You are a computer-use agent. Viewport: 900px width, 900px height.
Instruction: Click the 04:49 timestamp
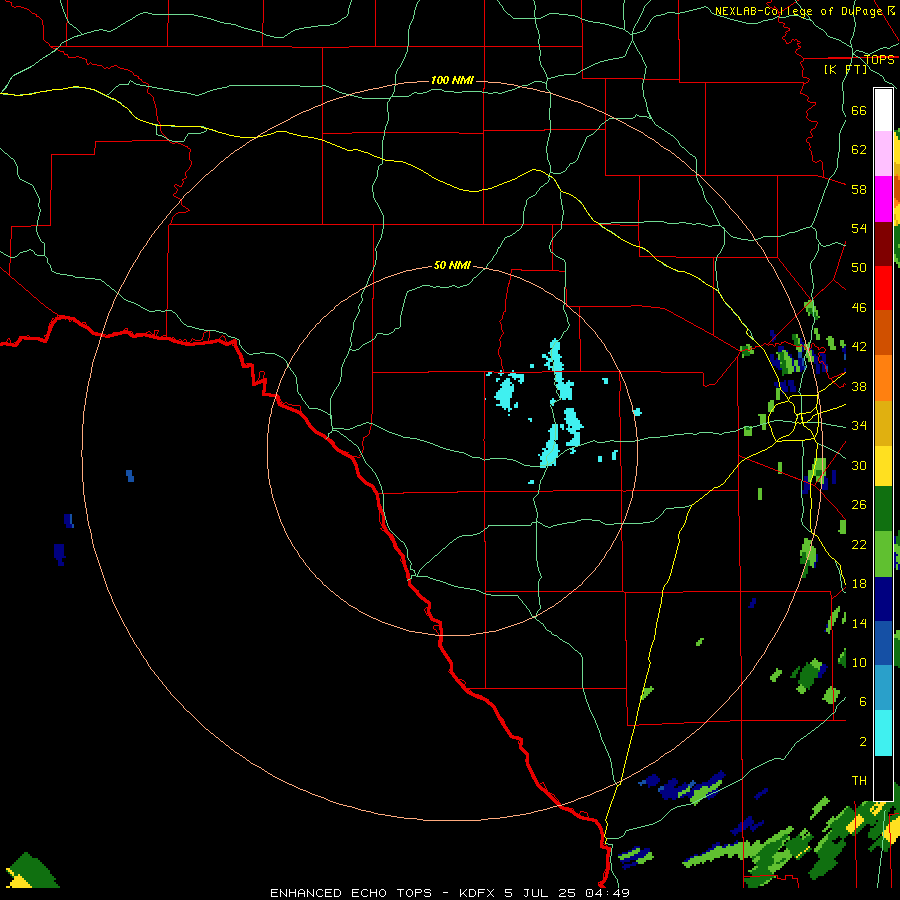607,893
